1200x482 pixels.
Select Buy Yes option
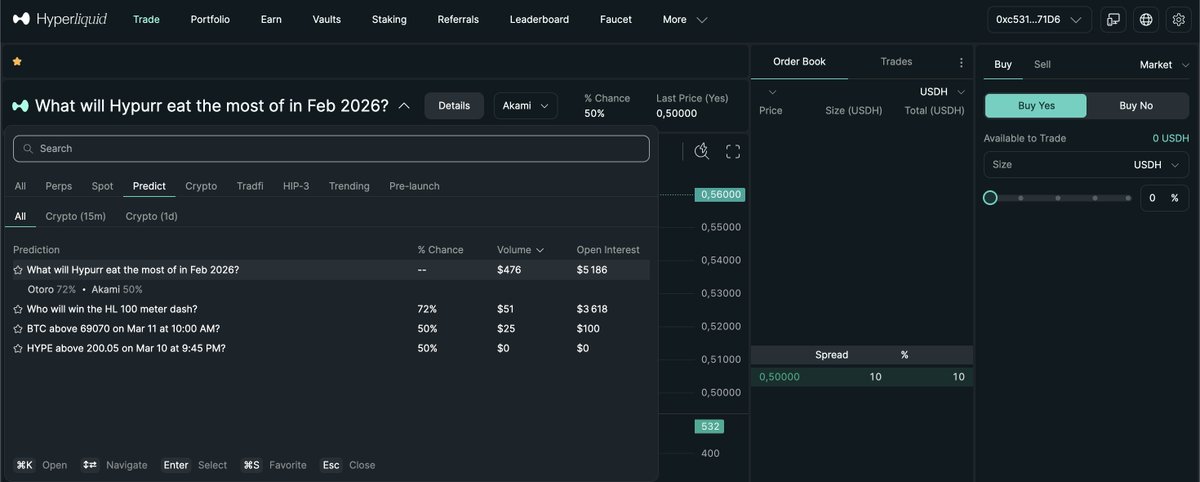click(x=1036, y=106)
